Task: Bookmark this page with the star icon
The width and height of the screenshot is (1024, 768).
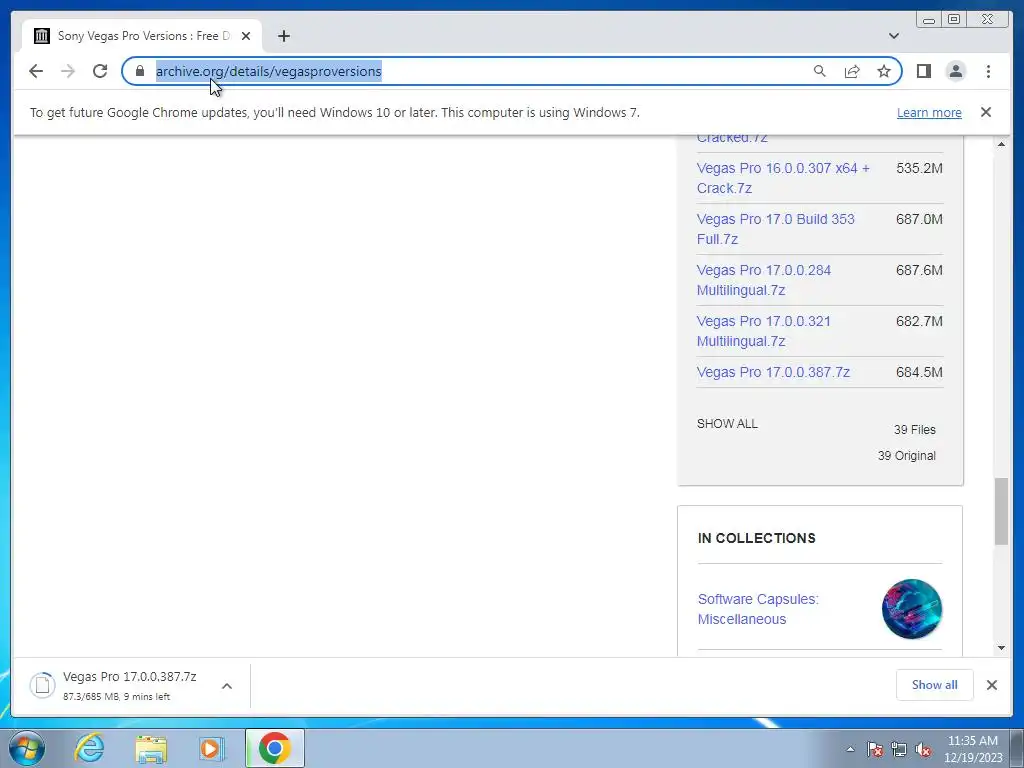Action: 884,71
